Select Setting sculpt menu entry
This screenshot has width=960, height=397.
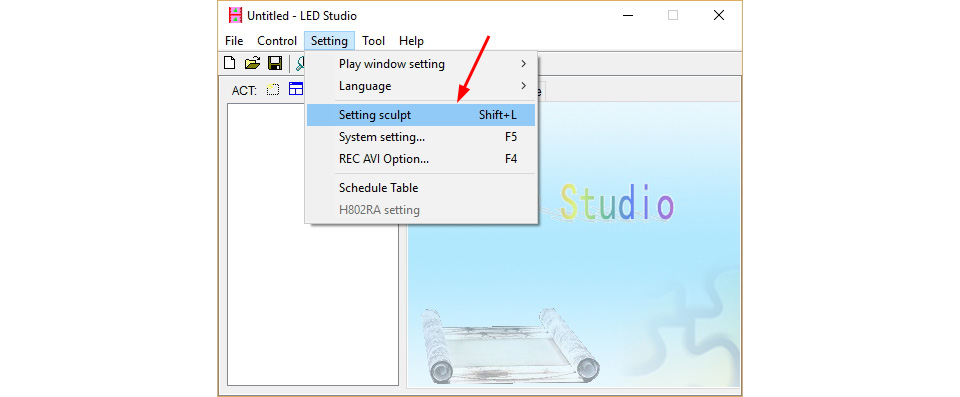click(421, 115)
